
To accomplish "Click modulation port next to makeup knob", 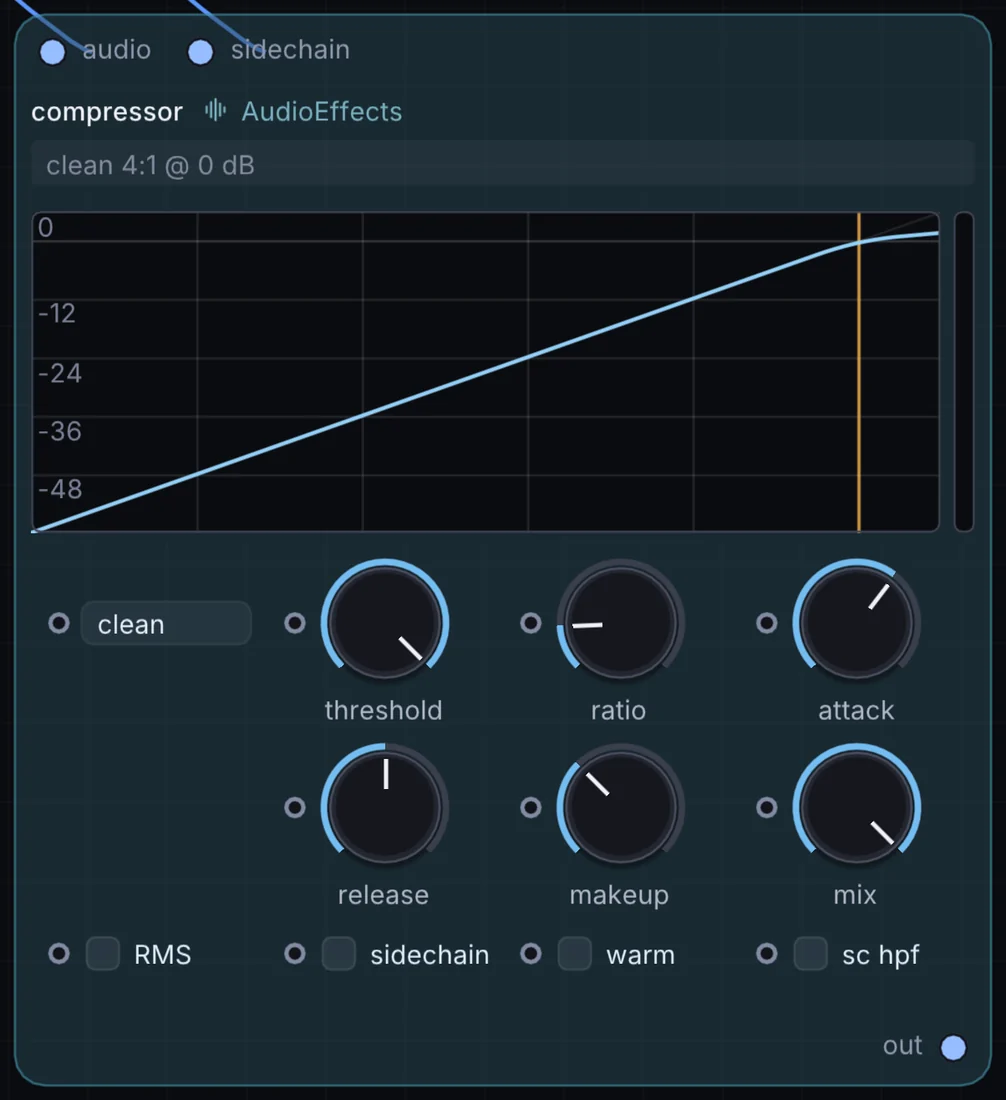I will point(531,807).
